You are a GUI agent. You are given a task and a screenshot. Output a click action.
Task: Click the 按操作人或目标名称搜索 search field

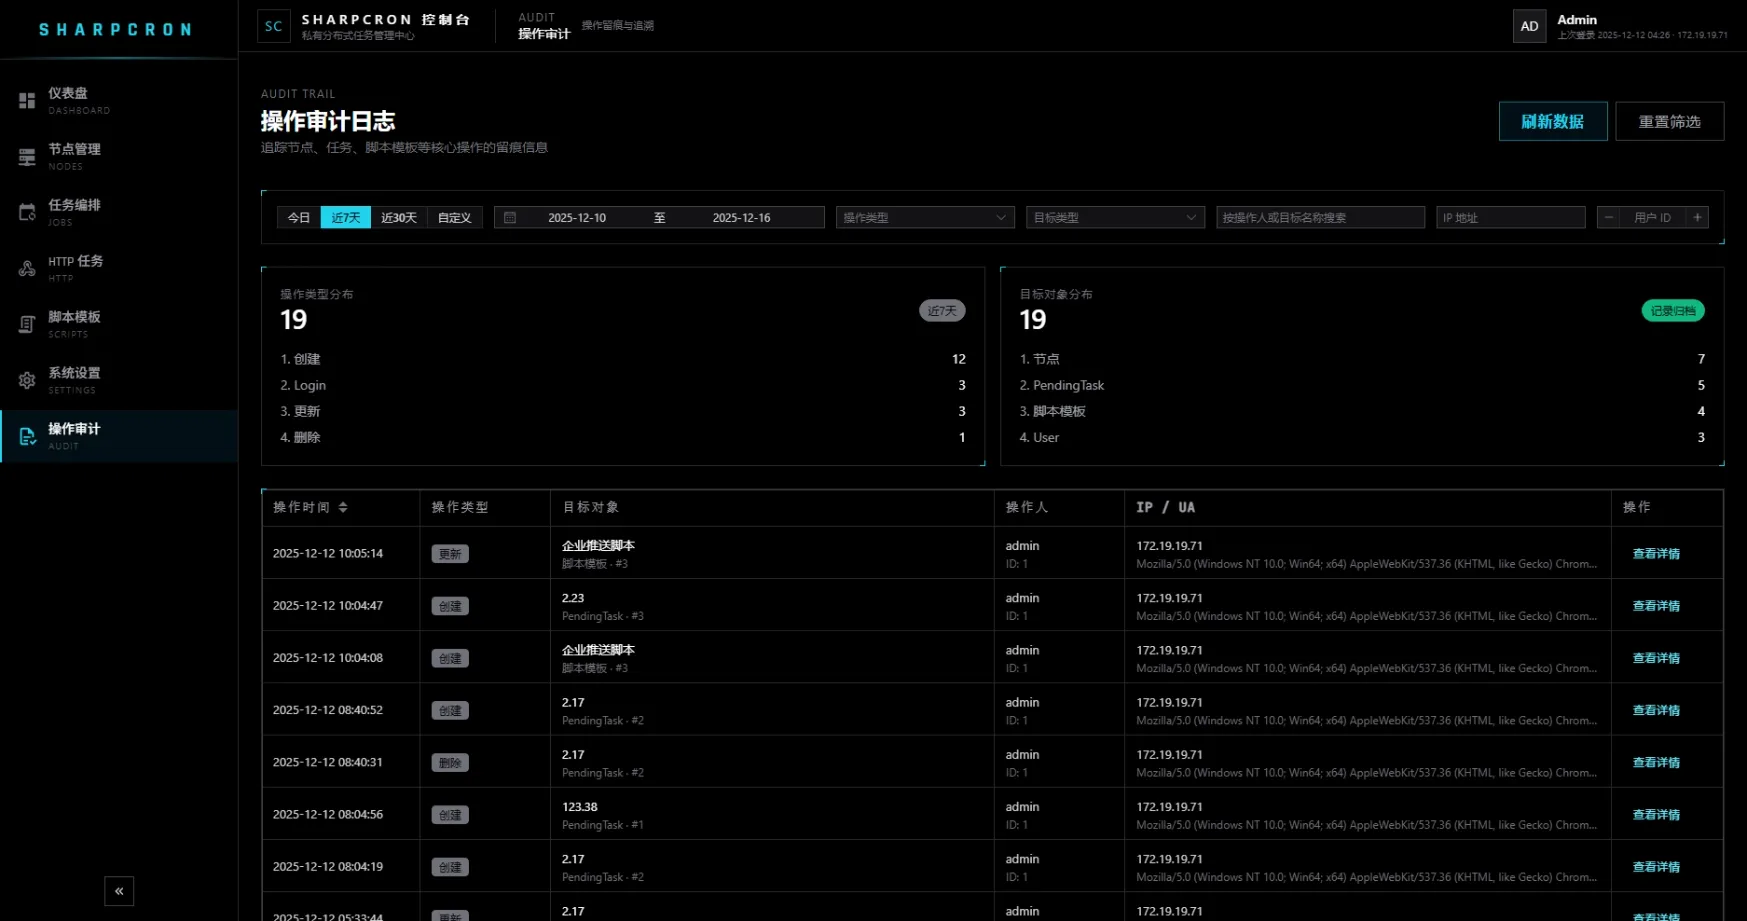point(1319,217)
